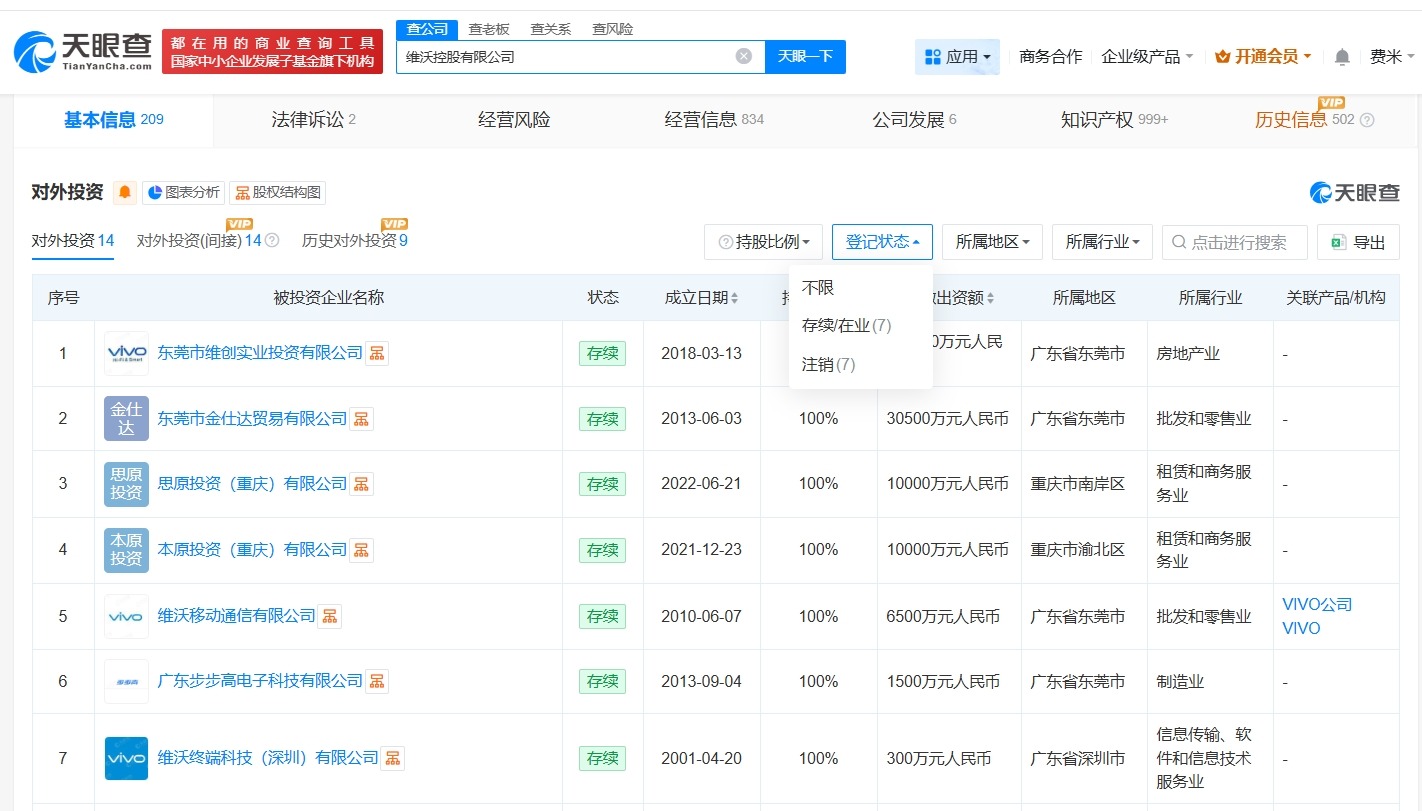Open the 所属行业 industry dropdown
Screen dimensions: 1422x811
pos(1101,241)
